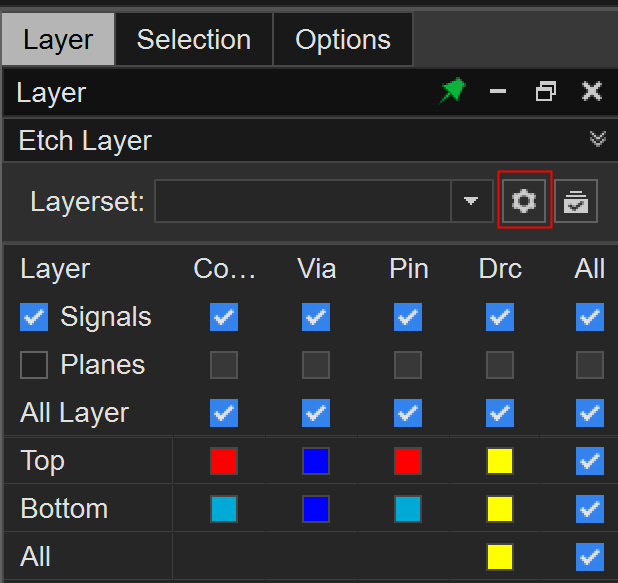This screenshot has width=618, height=583.
Task: Open layerset settings gear icon
Action: (x=524, y=201)
